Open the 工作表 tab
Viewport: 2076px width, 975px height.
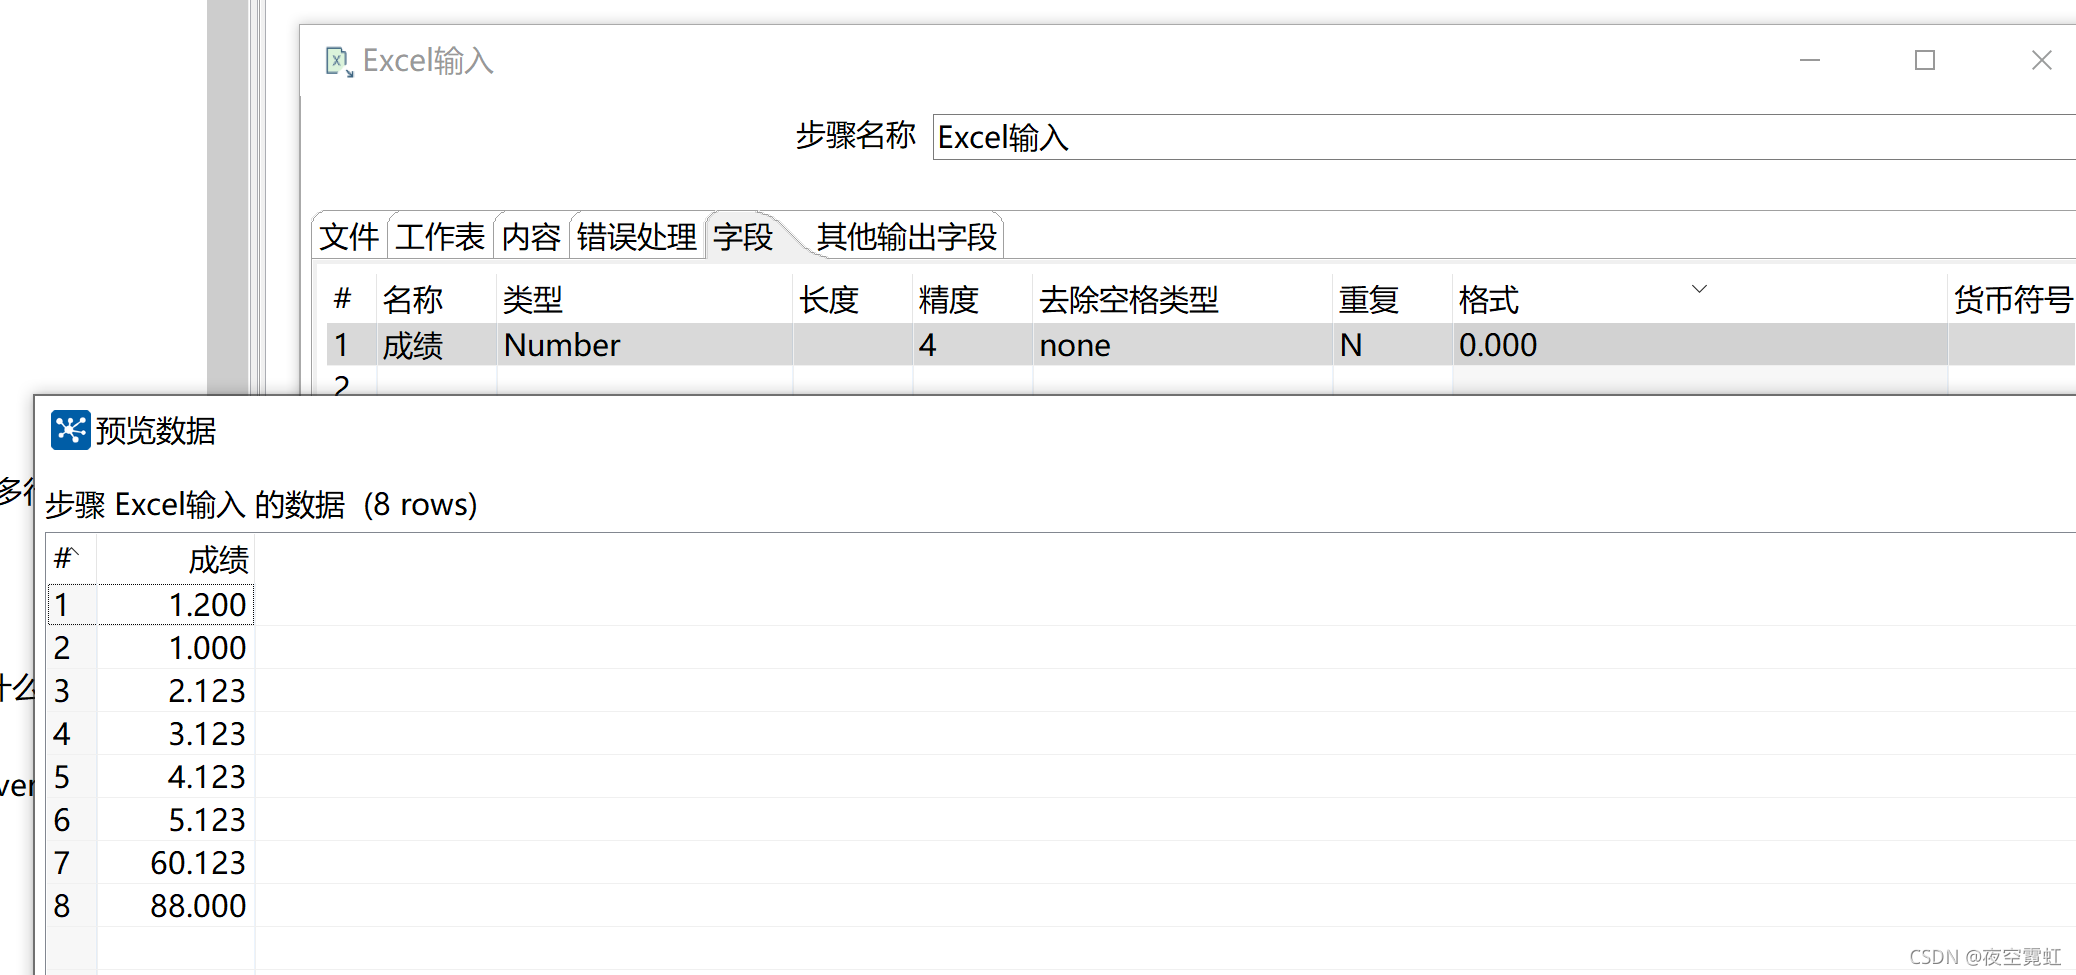[440, 237]
